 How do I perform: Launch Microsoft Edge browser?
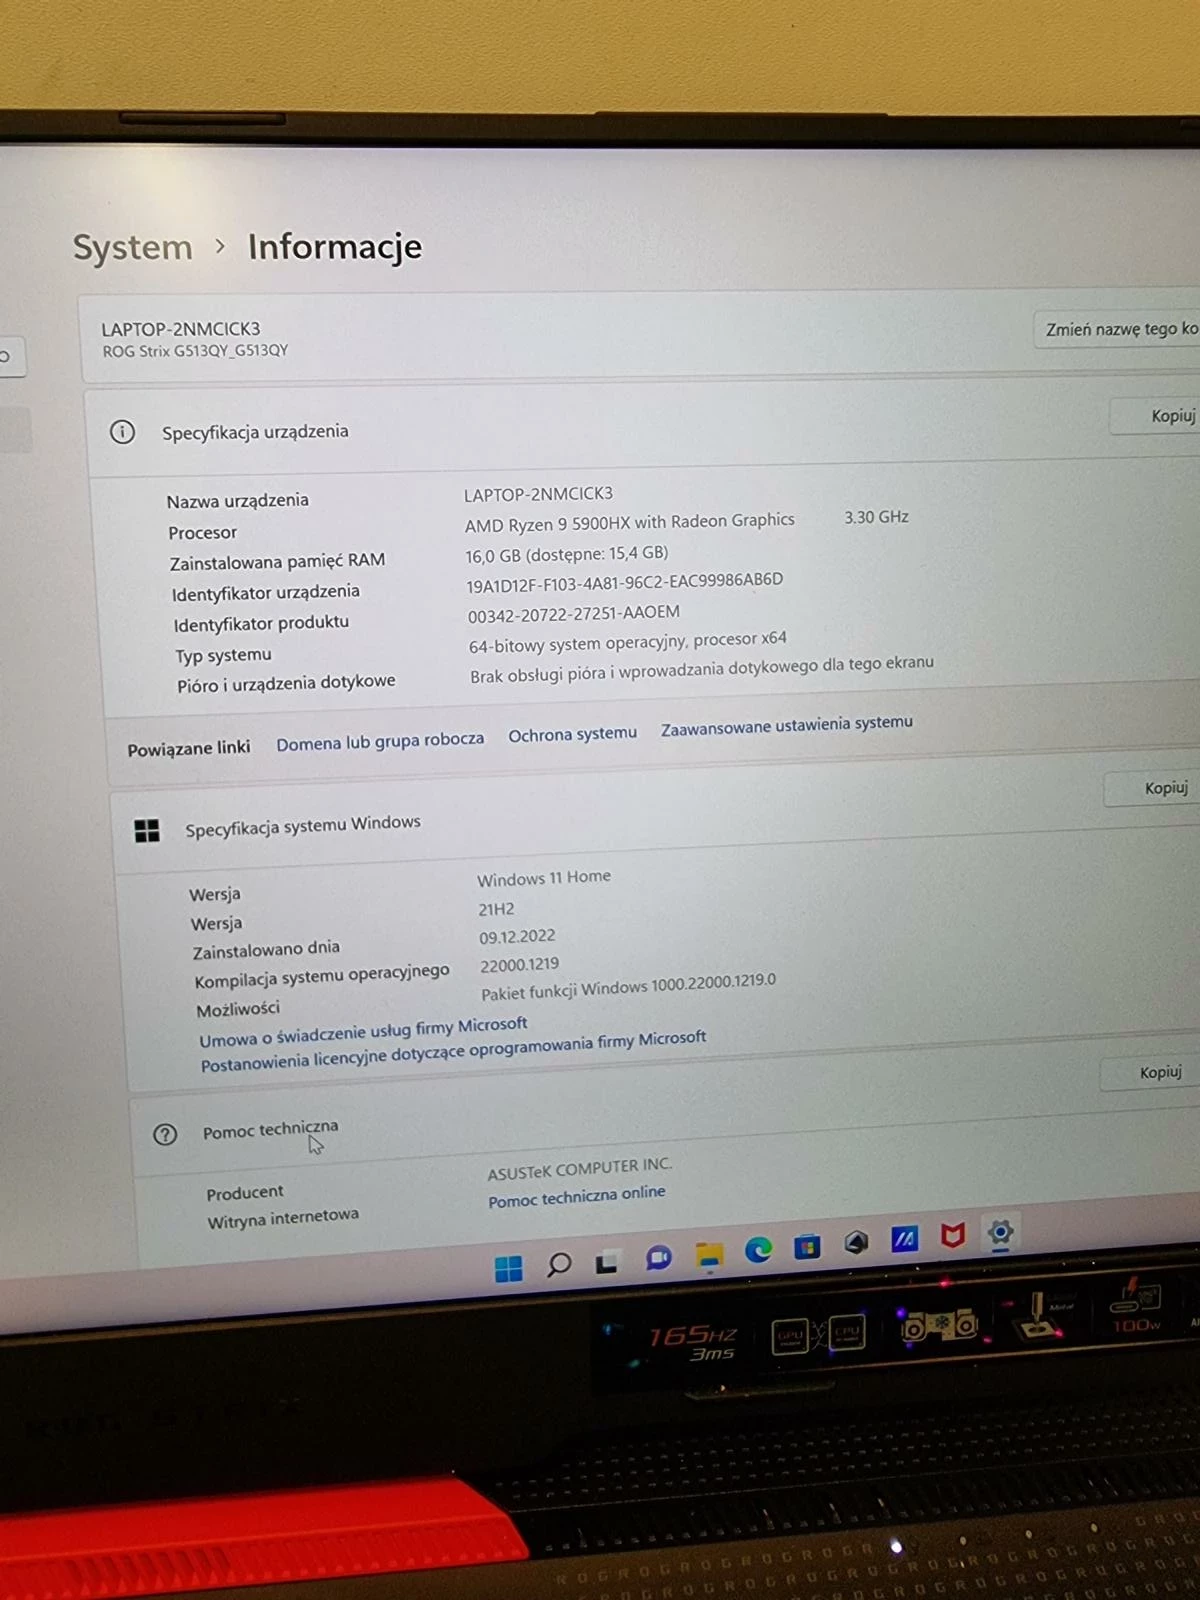pos(758,1250)
